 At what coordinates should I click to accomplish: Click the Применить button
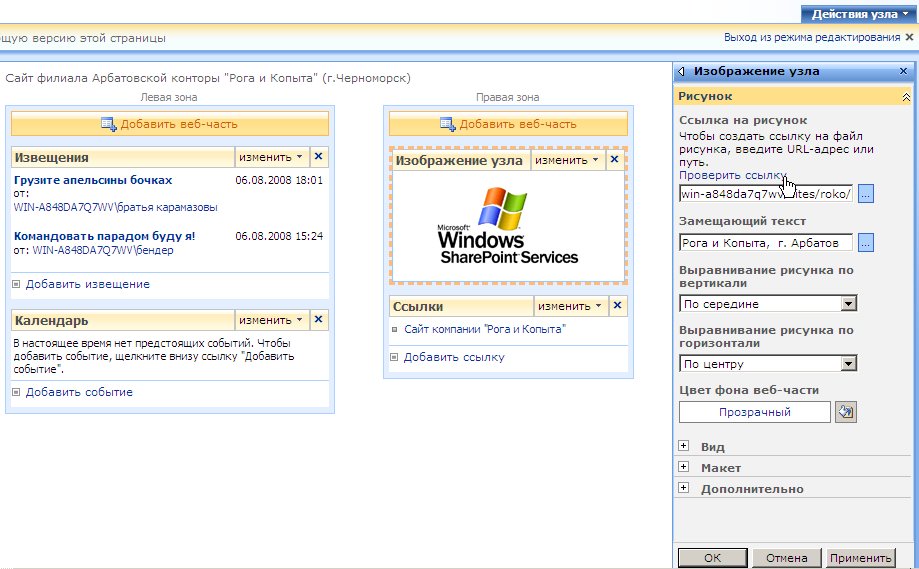point(860,558)
